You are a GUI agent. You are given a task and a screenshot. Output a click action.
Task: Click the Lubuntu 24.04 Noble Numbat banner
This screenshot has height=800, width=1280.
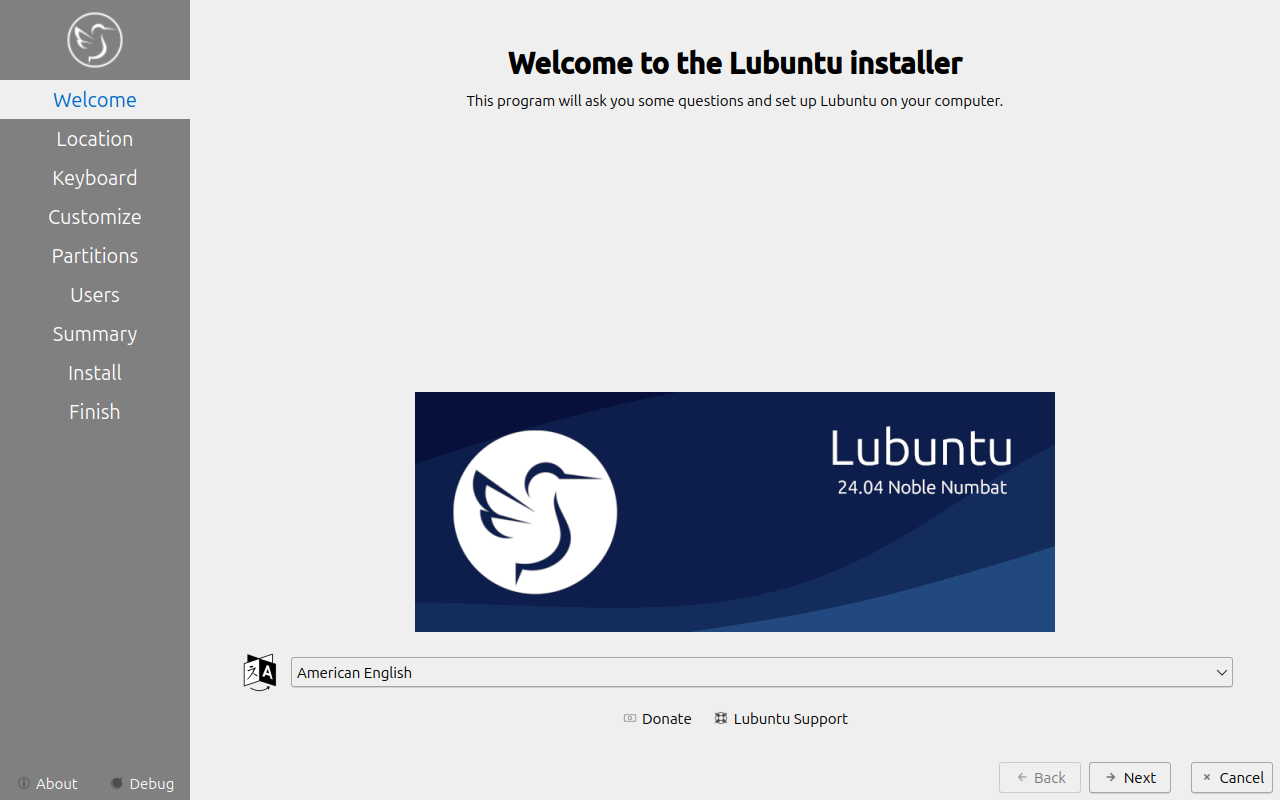coord(735,512)
